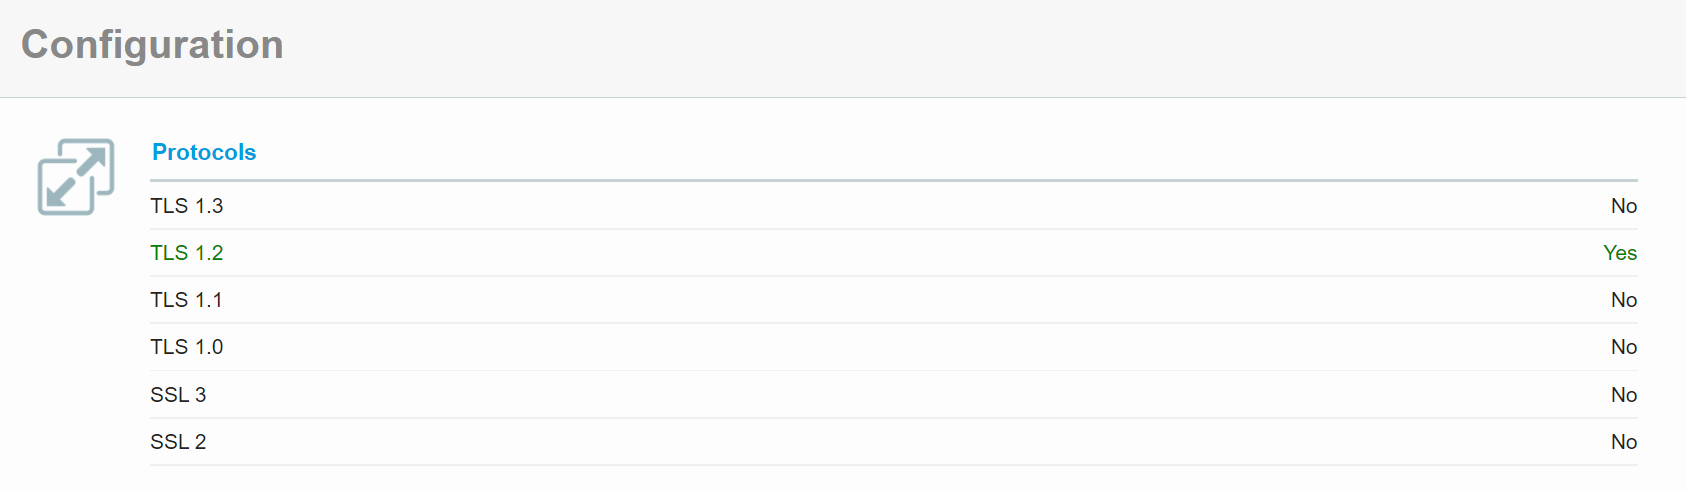Select the TLS 1.0 protocol label
This screenshot has width=1686, height=492.
click(x=187, y=347)
